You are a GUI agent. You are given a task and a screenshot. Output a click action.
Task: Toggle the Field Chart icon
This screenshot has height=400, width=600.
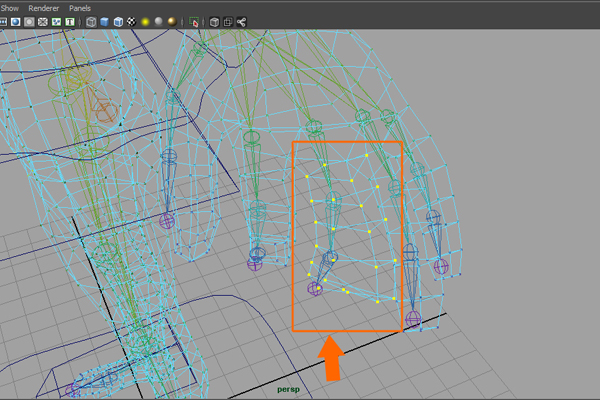[x=42, y=22]
